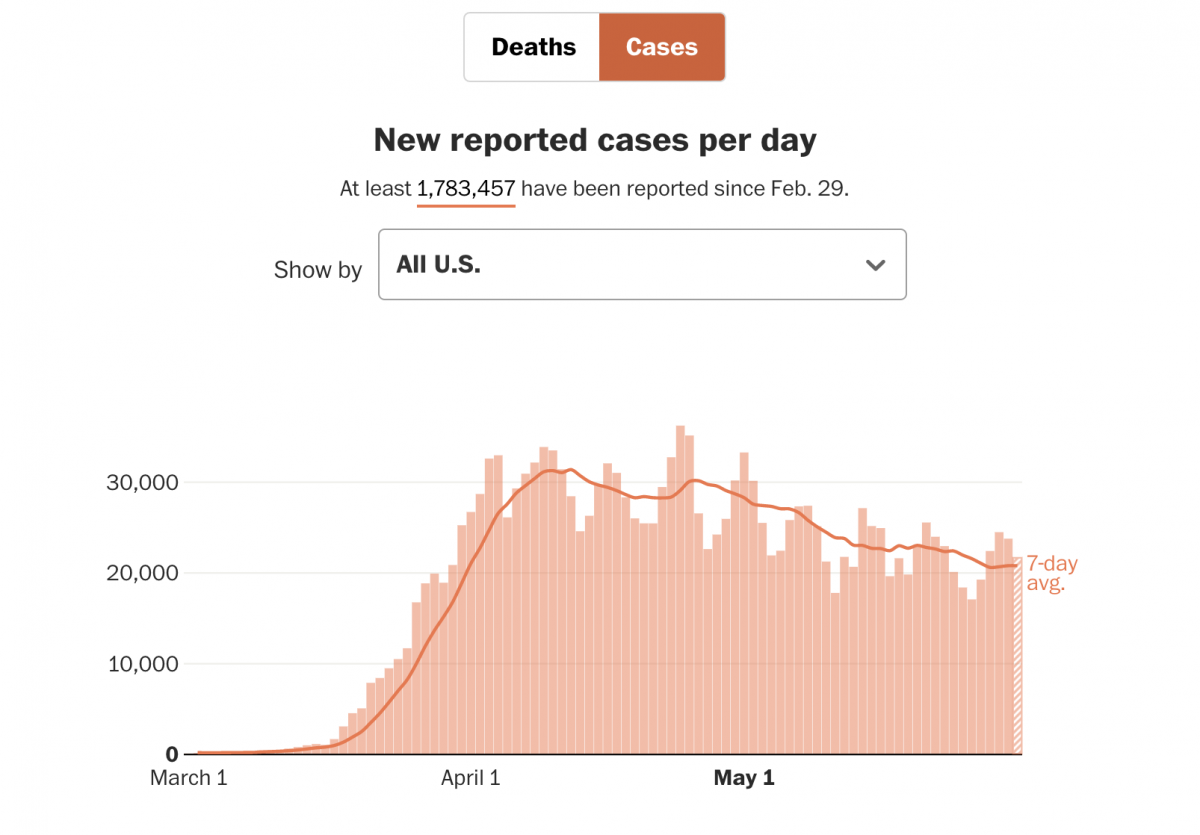Image resolution: width=1200 pixels, height=835 pixels.
Task: Click the Show by label
Action: click(317, 270)
